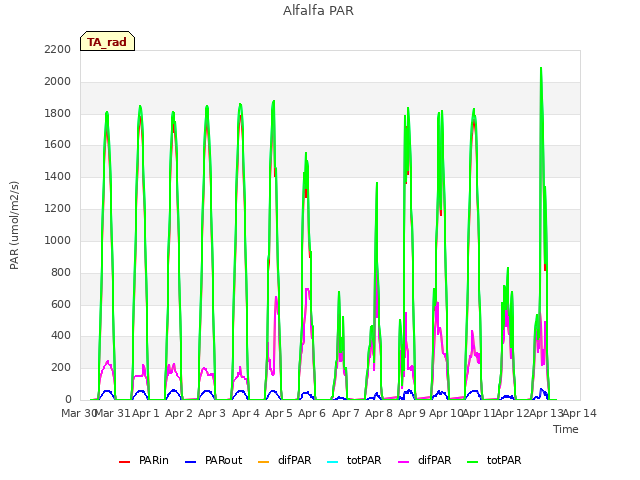Click the blue PARout legend color line
The image size is (640, 480).
191,462
